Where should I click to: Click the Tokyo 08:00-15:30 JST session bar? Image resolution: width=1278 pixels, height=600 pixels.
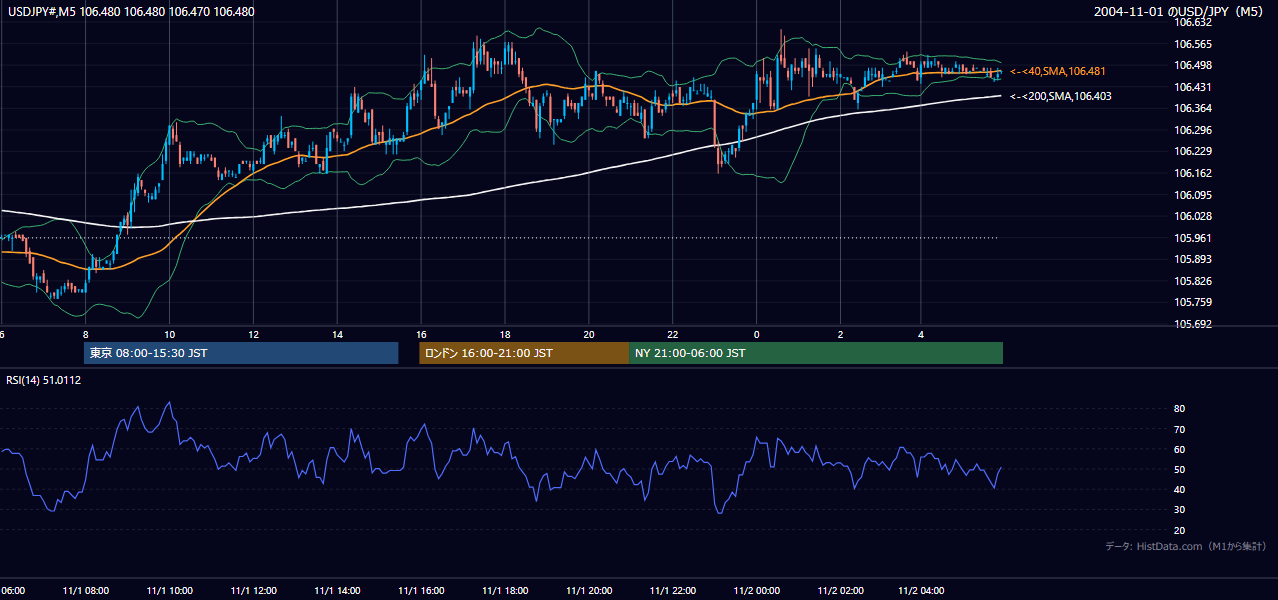[241, 353]
